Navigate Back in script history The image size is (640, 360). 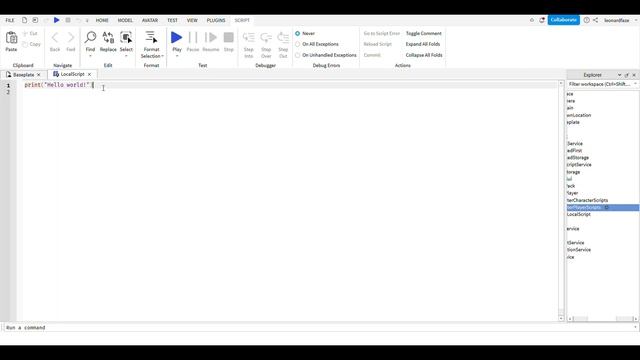point(55,38)
